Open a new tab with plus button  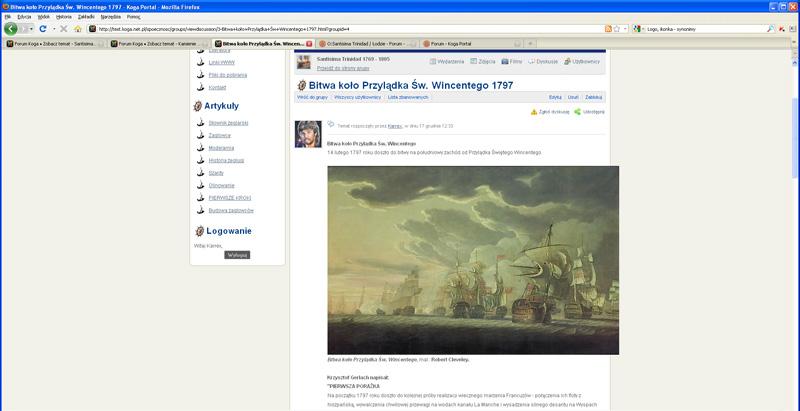530,44
